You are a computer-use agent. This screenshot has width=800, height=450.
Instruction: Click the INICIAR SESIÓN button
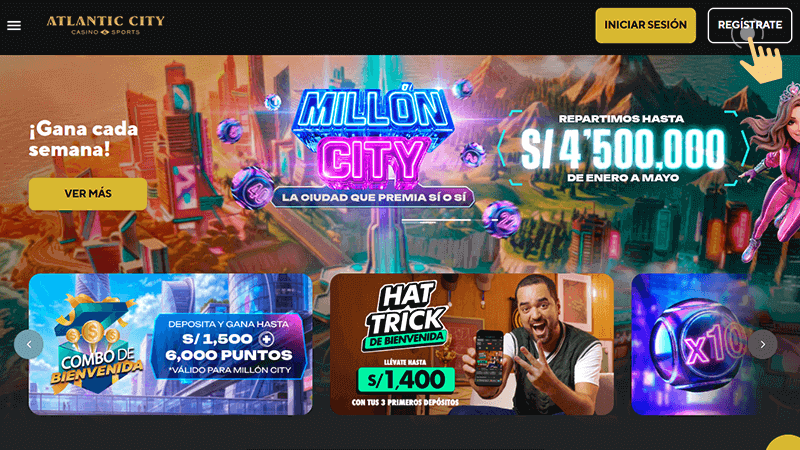pos(645,25)
